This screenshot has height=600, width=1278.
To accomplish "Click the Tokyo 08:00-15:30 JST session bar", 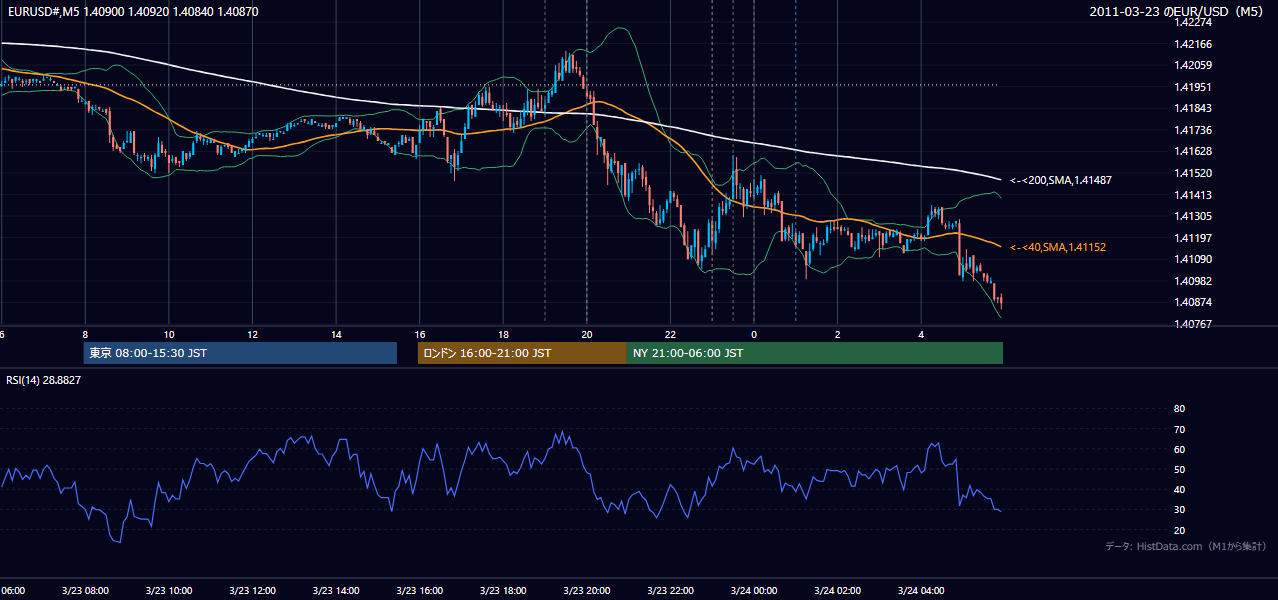I will point(240,353).
